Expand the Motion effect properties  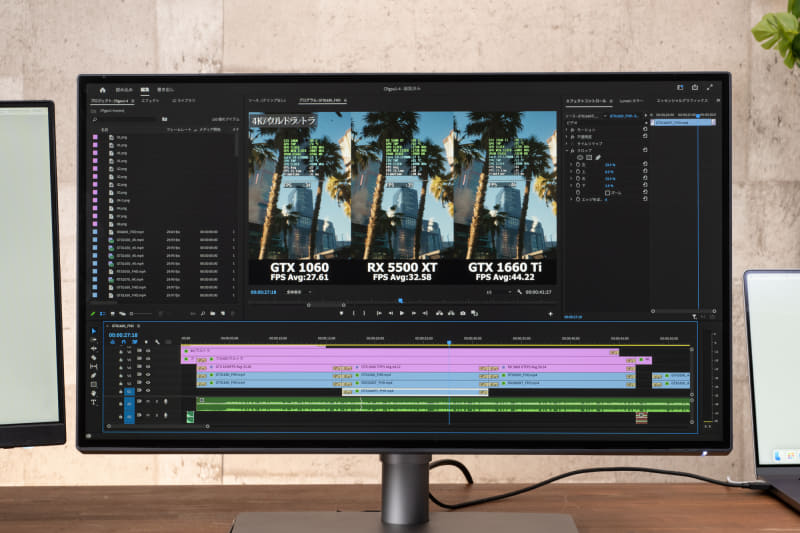(567, 130)
